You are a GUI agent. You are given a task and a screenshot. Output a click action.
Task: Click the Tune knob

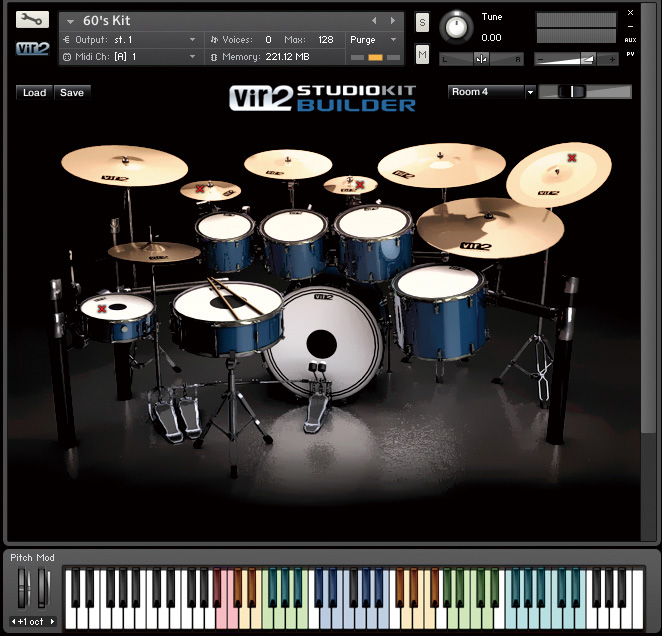tap(456, 27)
